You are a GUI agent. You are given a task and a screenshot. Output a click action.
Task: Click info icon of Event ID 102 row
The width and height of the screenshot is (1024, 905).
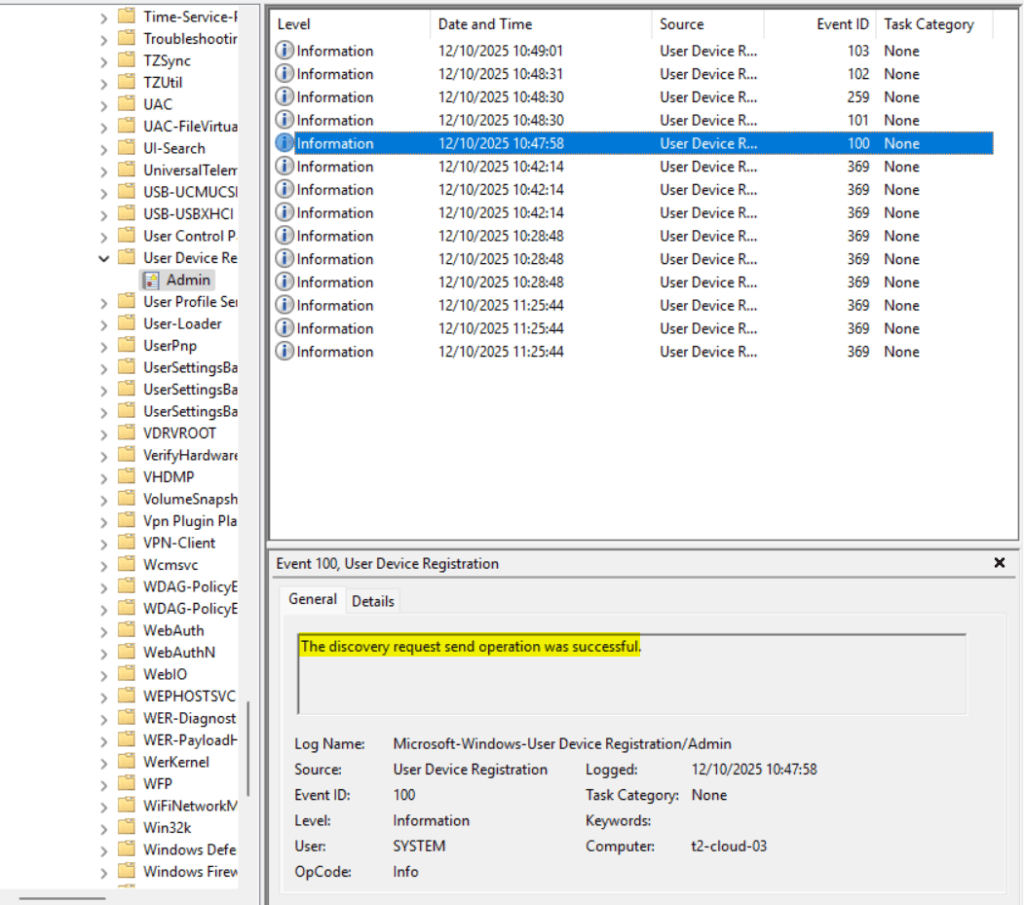[x=285, y=74]
